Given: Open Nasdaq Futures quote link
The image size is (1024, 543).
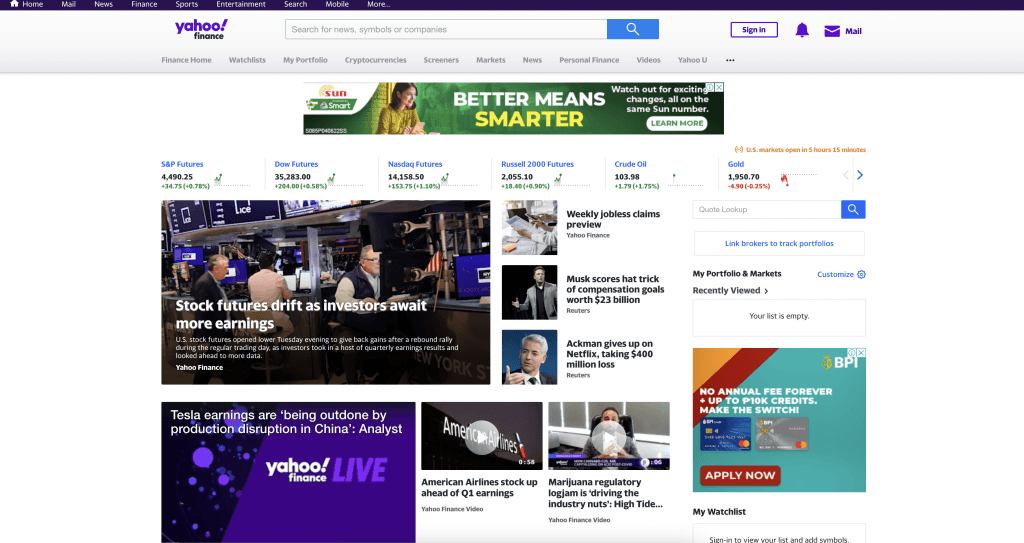Looking at the screenshot, I should [x=415, y=164].
